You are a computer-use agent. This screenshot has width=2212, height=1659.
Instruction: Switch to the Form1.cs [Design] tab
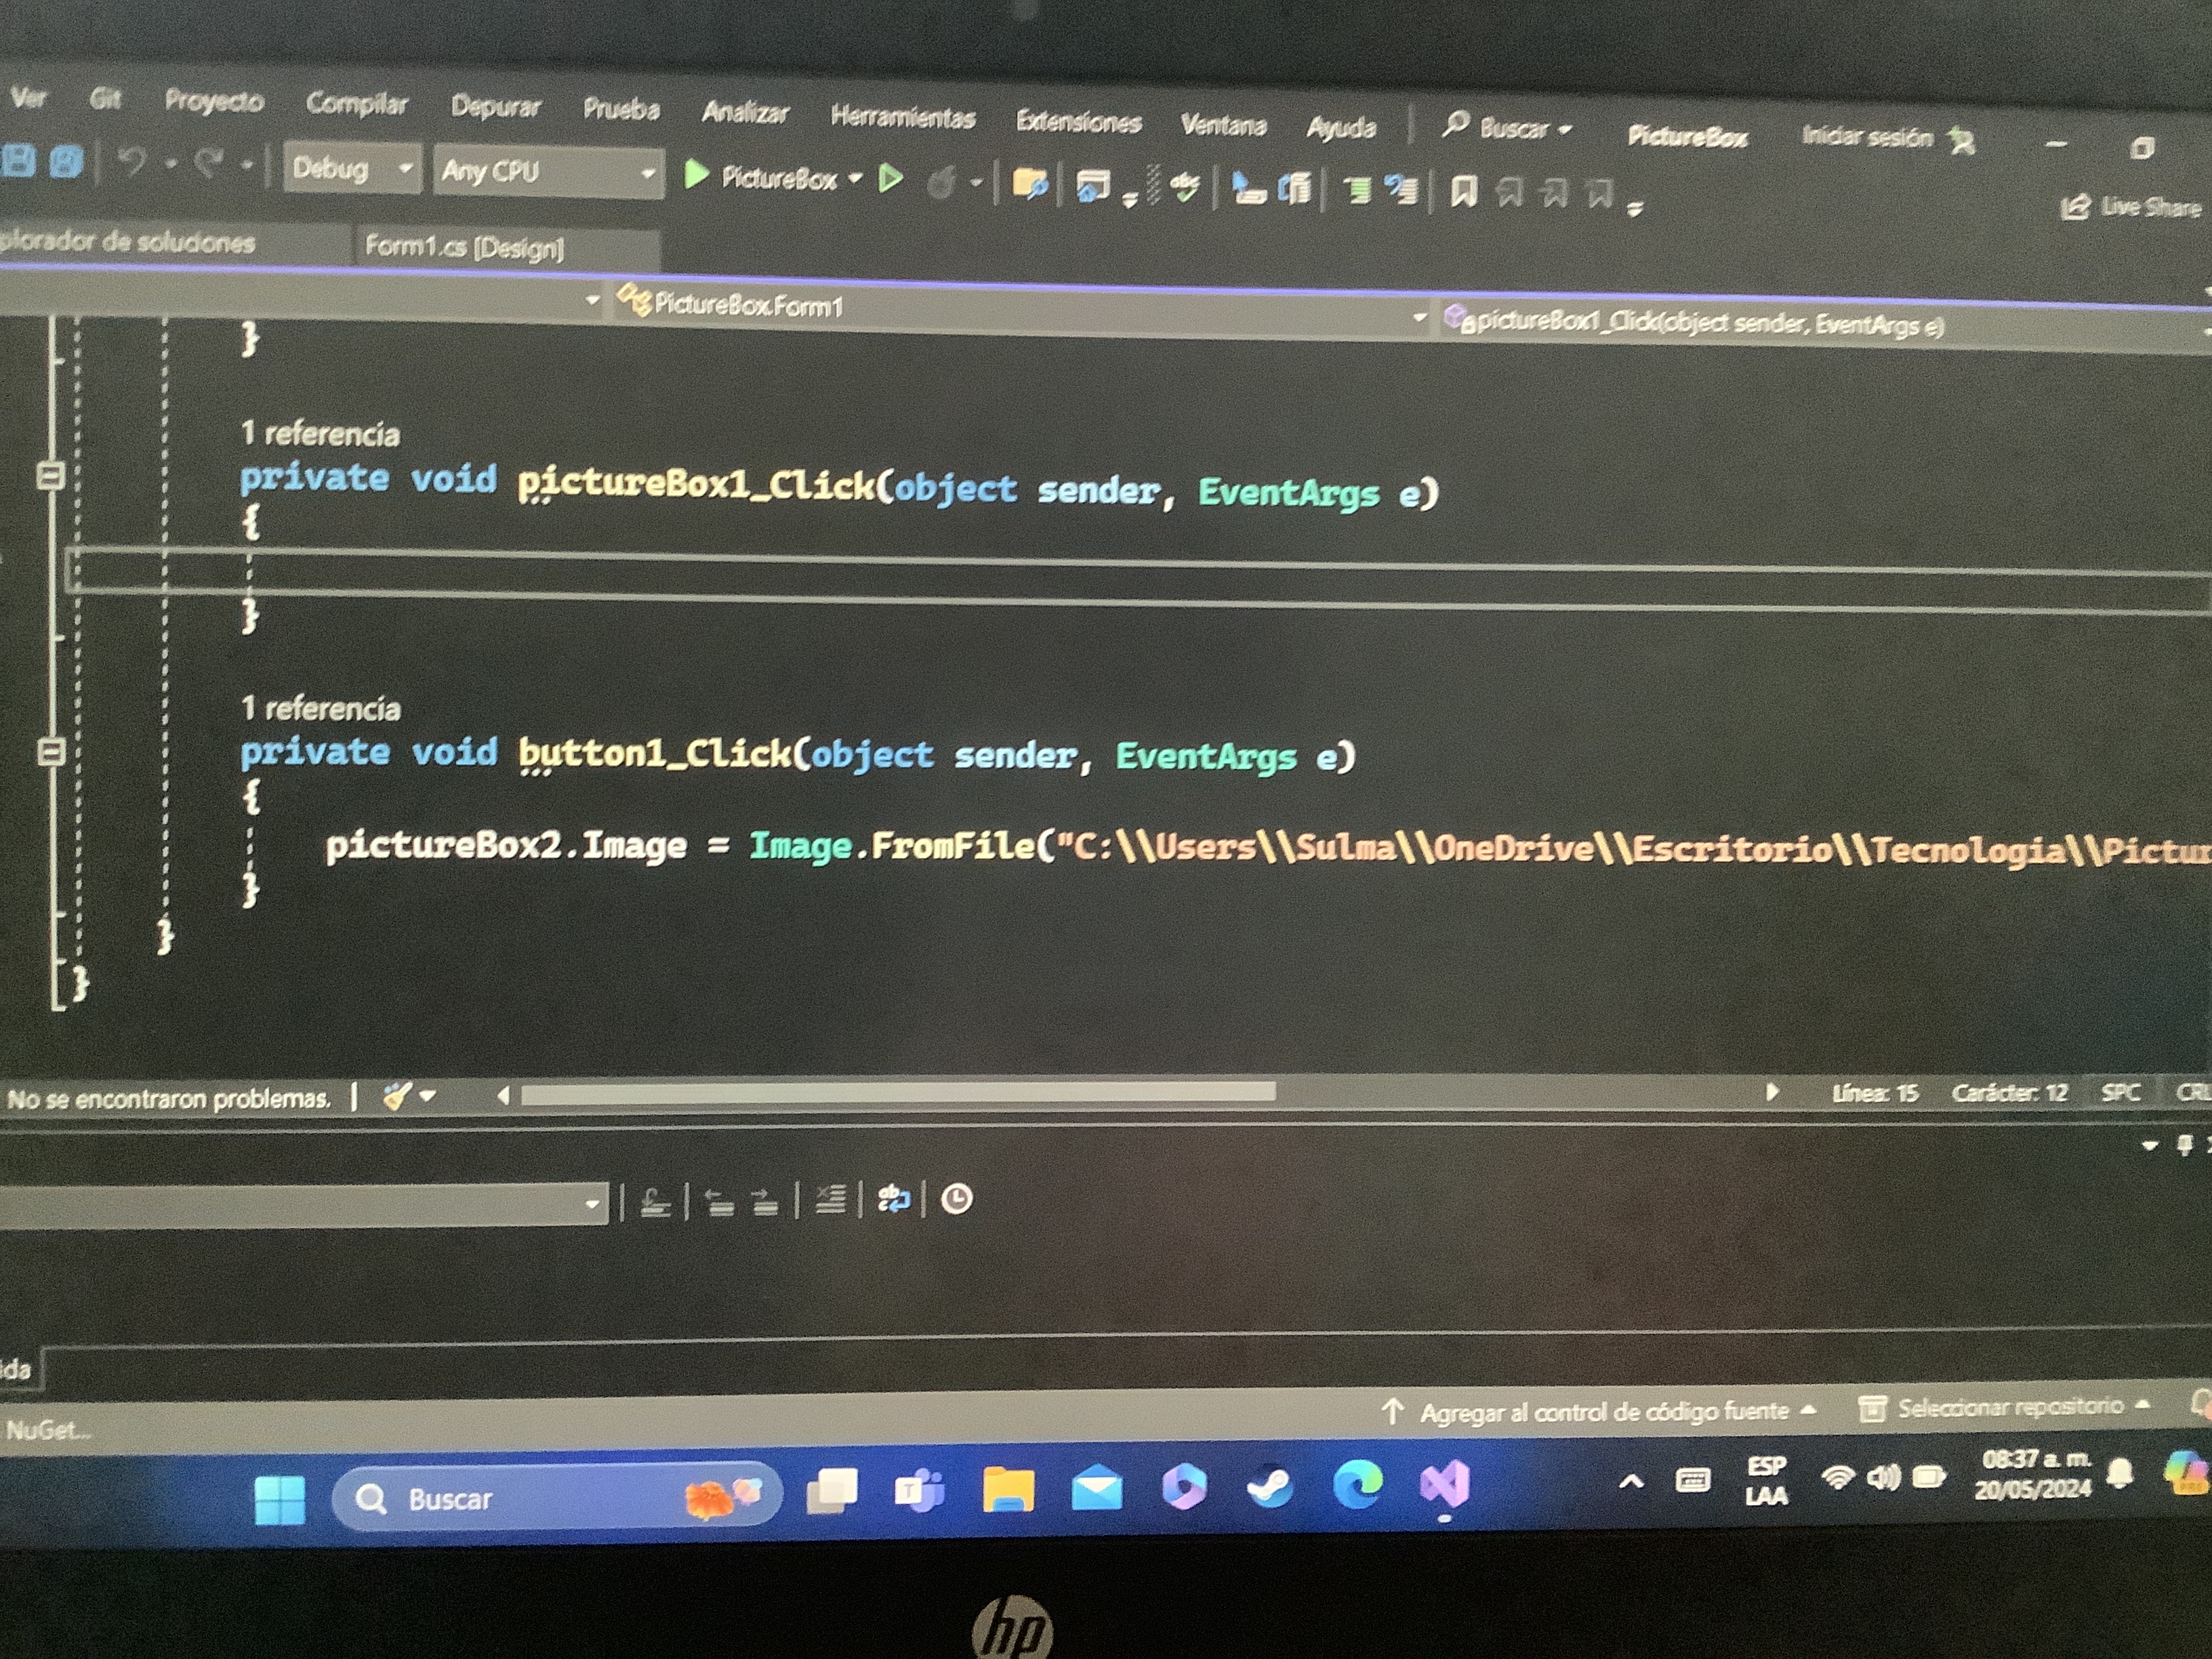pos(464,246)
